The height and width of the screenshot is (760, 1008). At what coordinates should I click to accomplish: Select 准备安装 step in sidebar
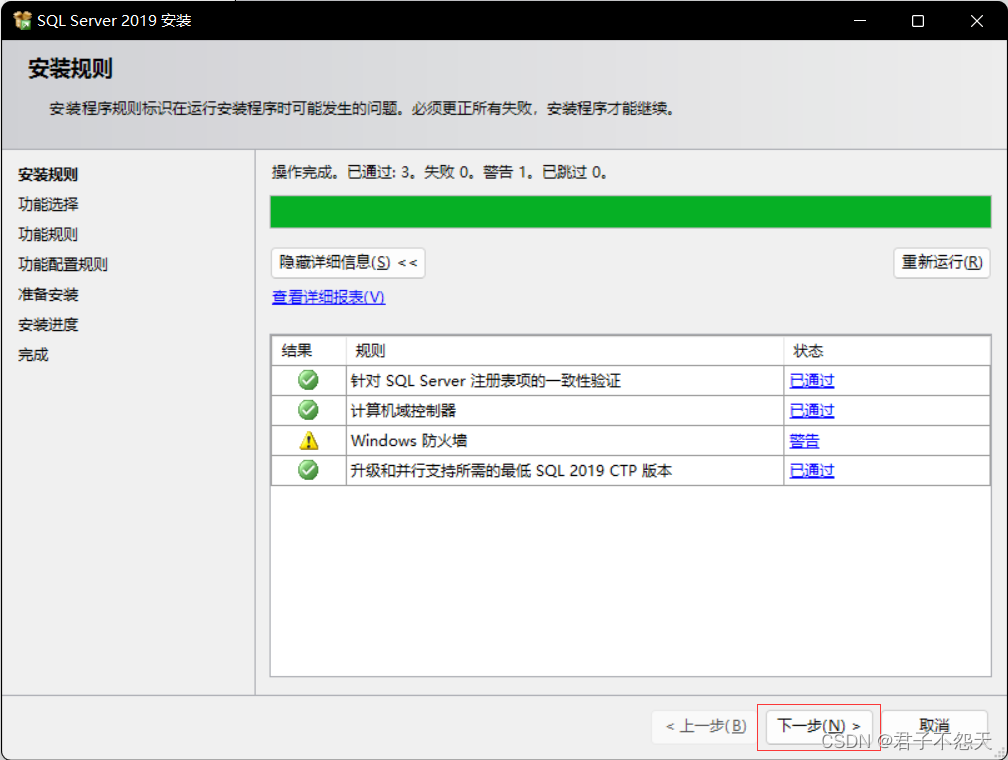tap(48, 294)
